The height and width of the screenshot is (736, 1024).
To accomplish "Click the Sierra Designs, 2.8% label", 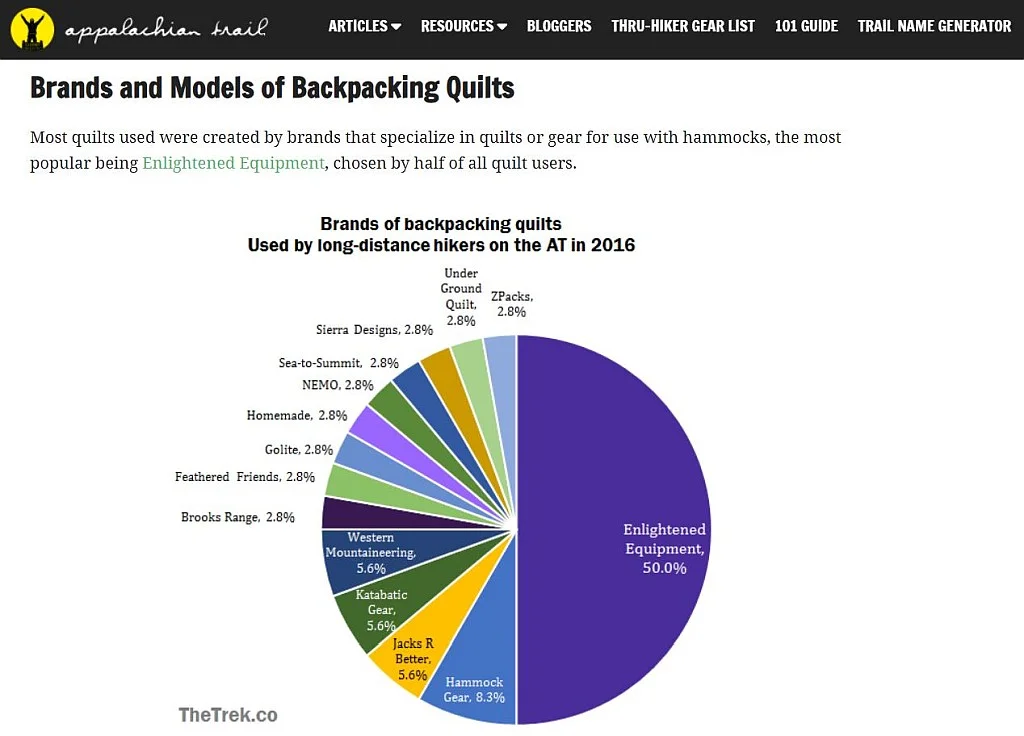I will (374, 330).
